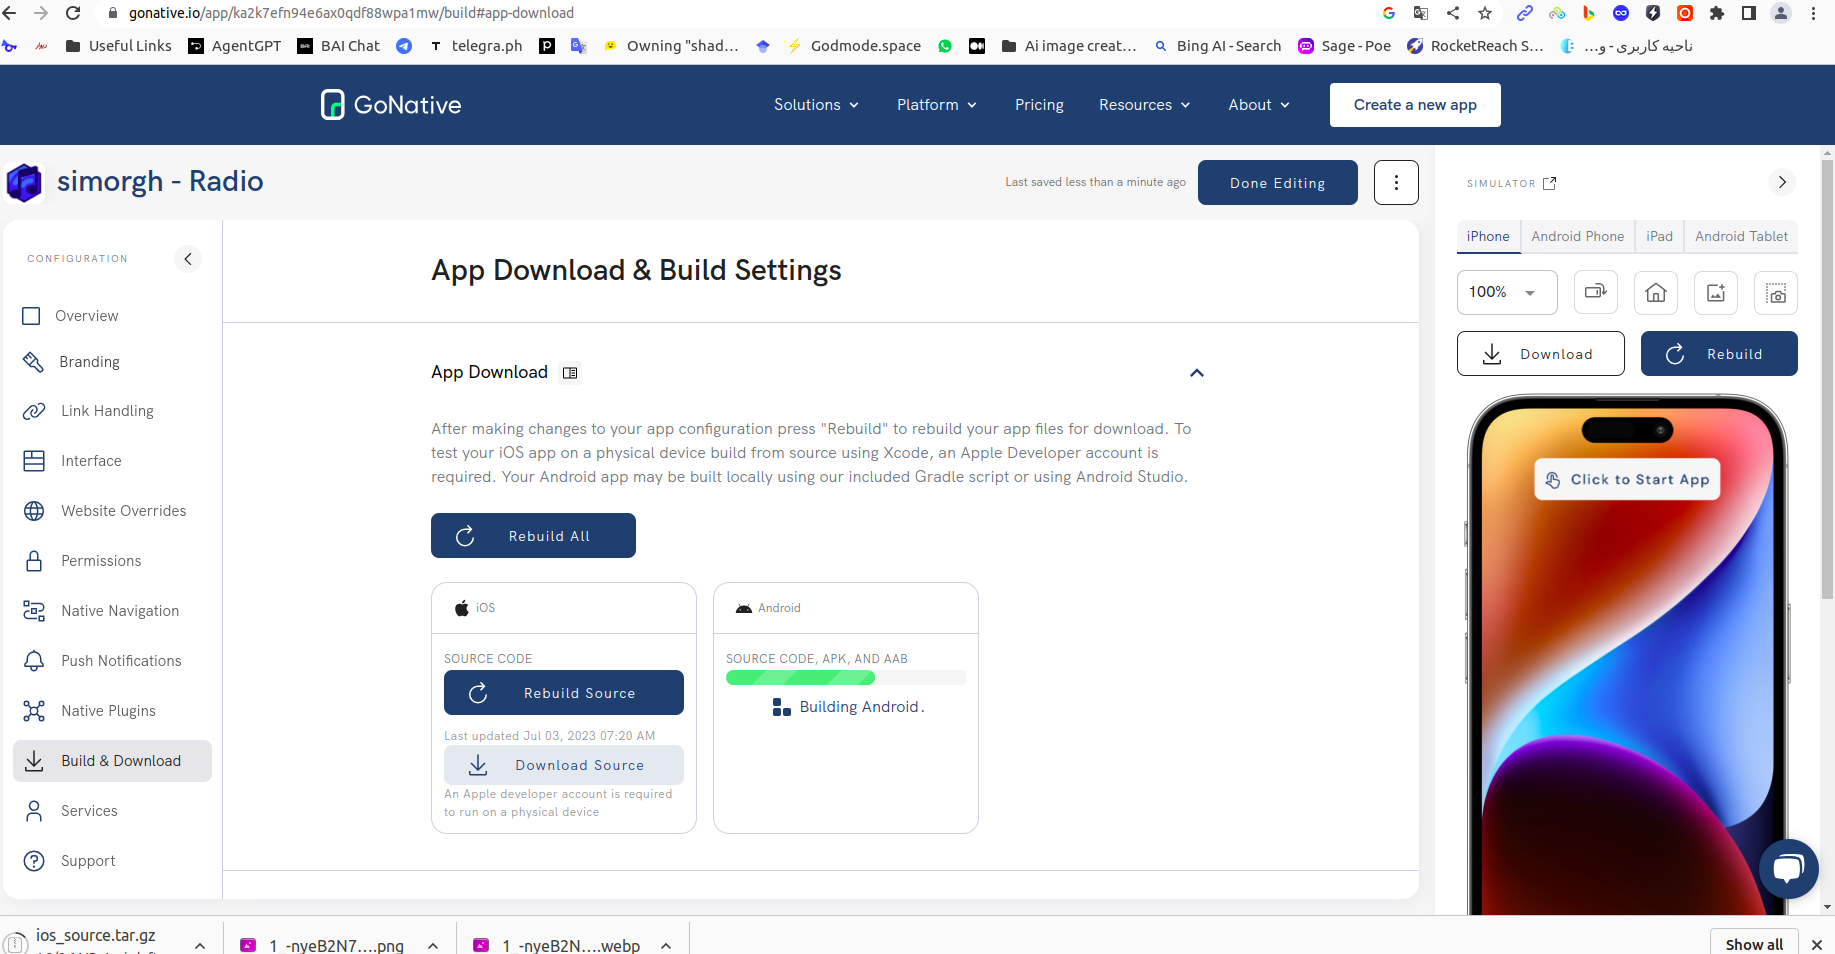
Task: Click the Branding paint icon in sidebar
Action: [33, 362]
